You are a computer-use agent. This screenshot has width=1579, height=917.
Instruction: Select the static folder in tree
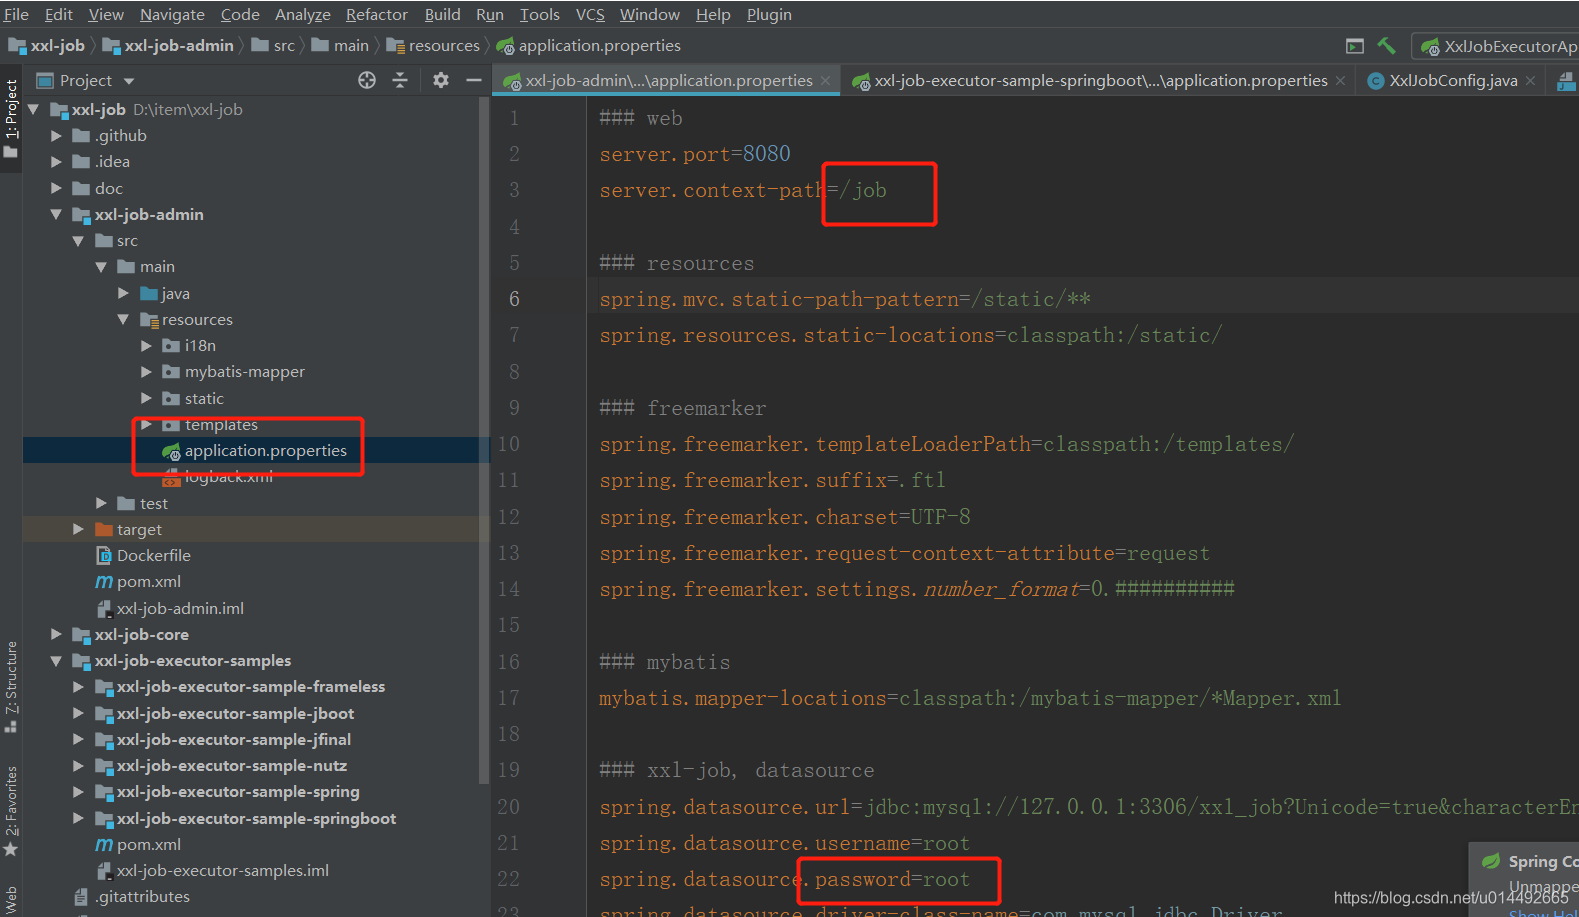point(204,399)
